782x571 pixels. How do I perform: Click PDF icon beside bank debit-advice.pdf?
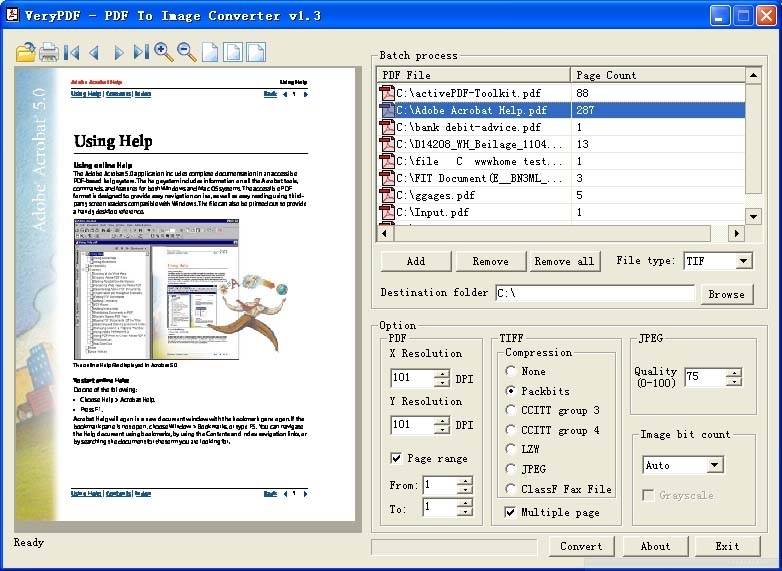pos(387,127)
